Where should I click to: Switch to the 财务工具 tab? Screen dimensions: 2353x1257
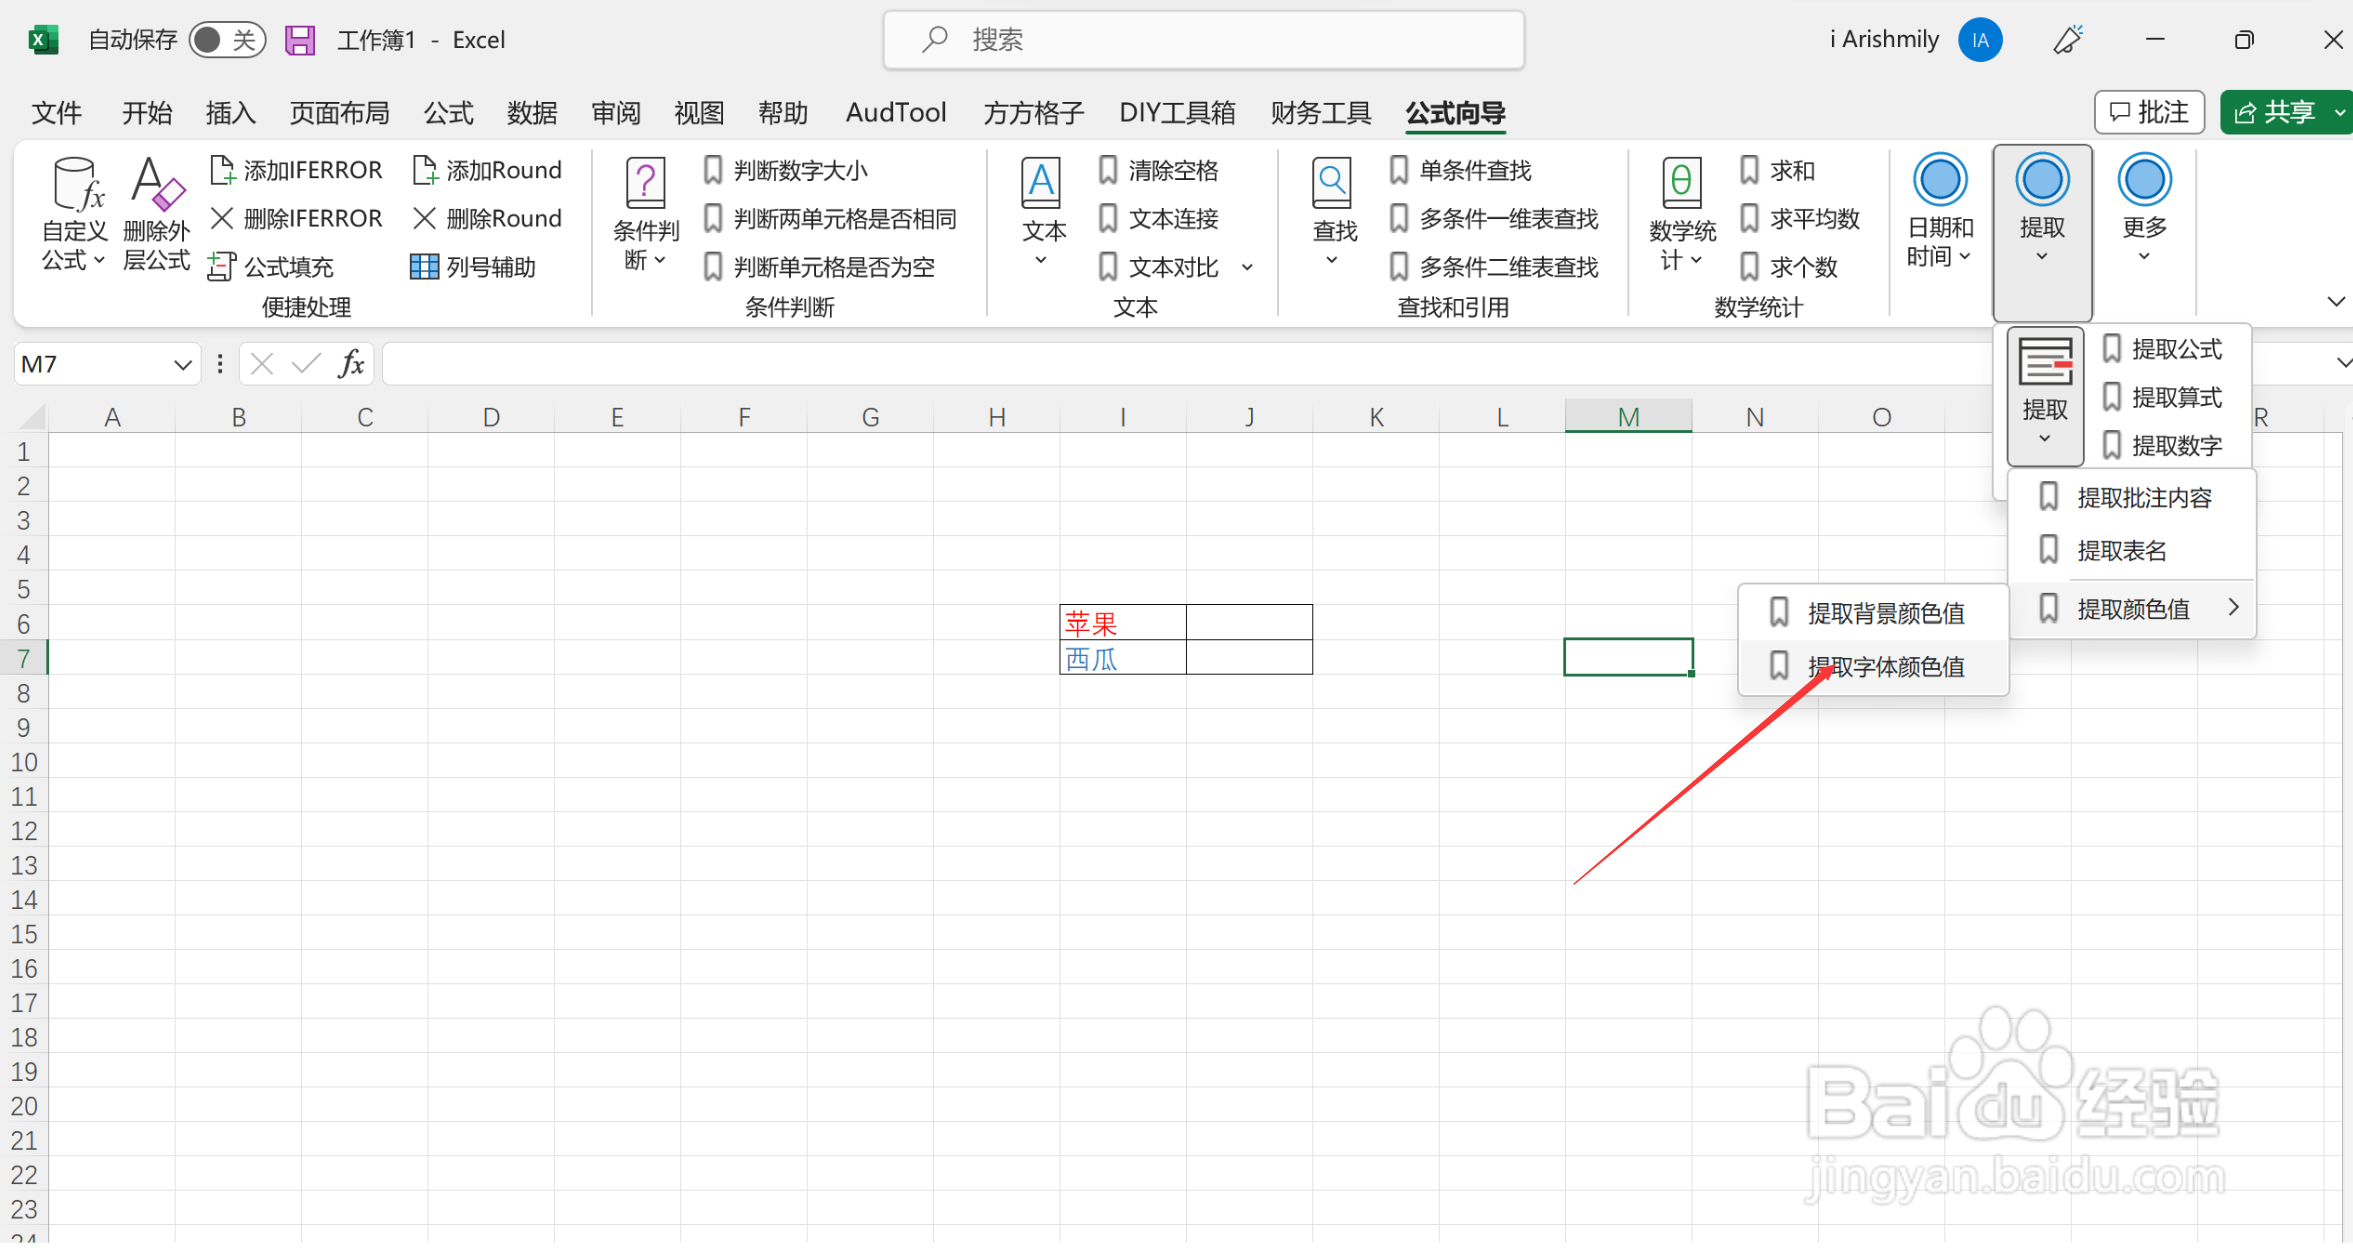(x=1321, y=113)
